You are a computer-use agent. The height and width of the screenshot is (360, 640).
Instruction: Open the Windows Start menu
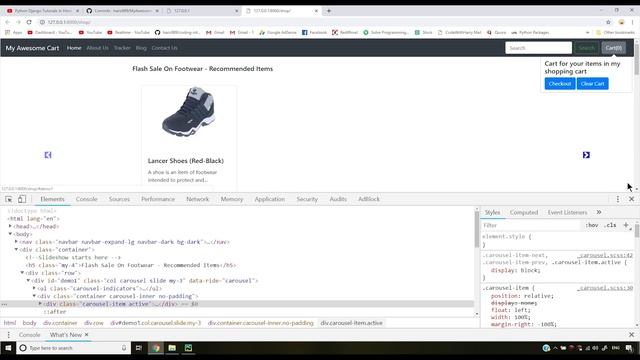[x=8, y=348]
